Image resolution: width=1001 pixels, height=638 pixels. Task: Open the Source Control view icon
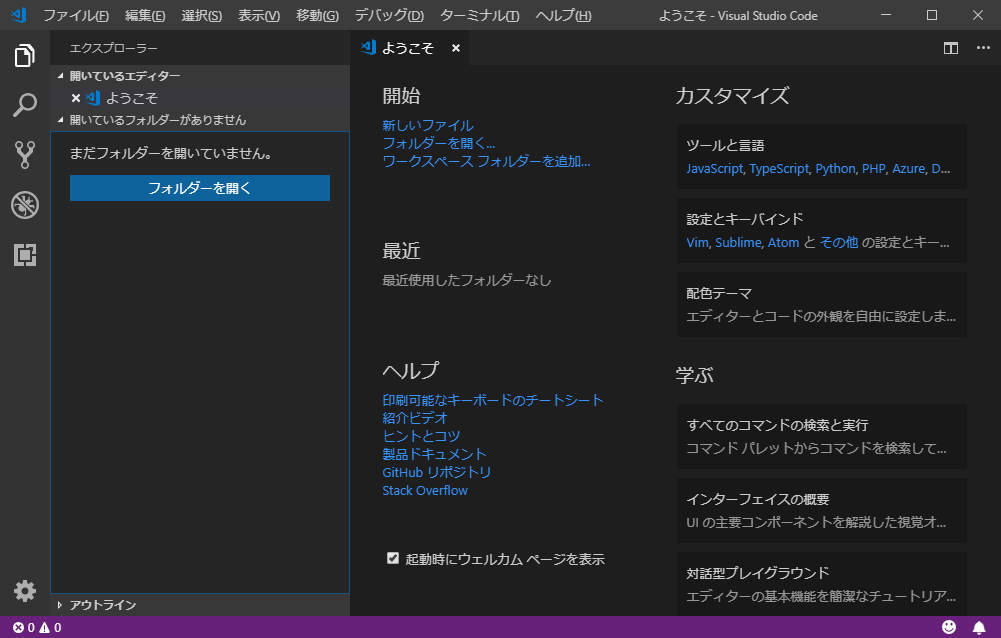[25, 155]
